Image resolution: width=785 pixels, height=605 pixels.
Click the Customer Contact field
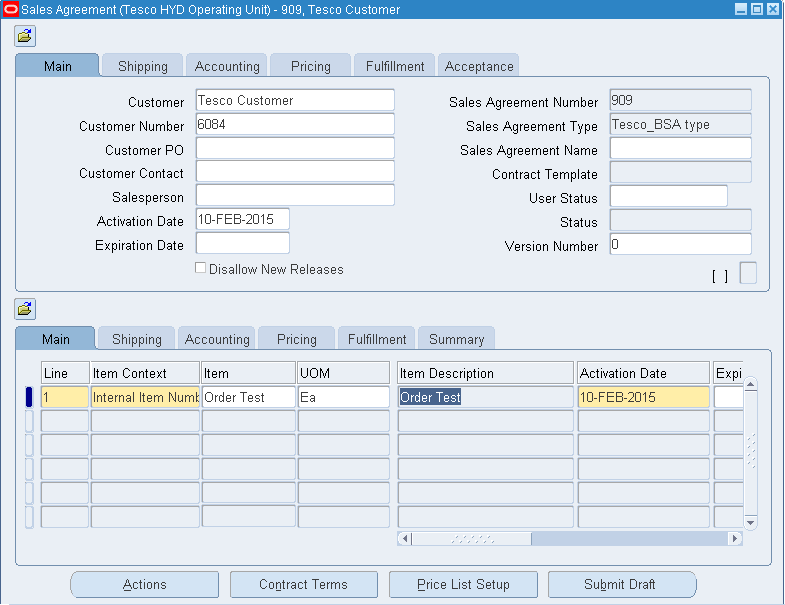coord(295,171)
